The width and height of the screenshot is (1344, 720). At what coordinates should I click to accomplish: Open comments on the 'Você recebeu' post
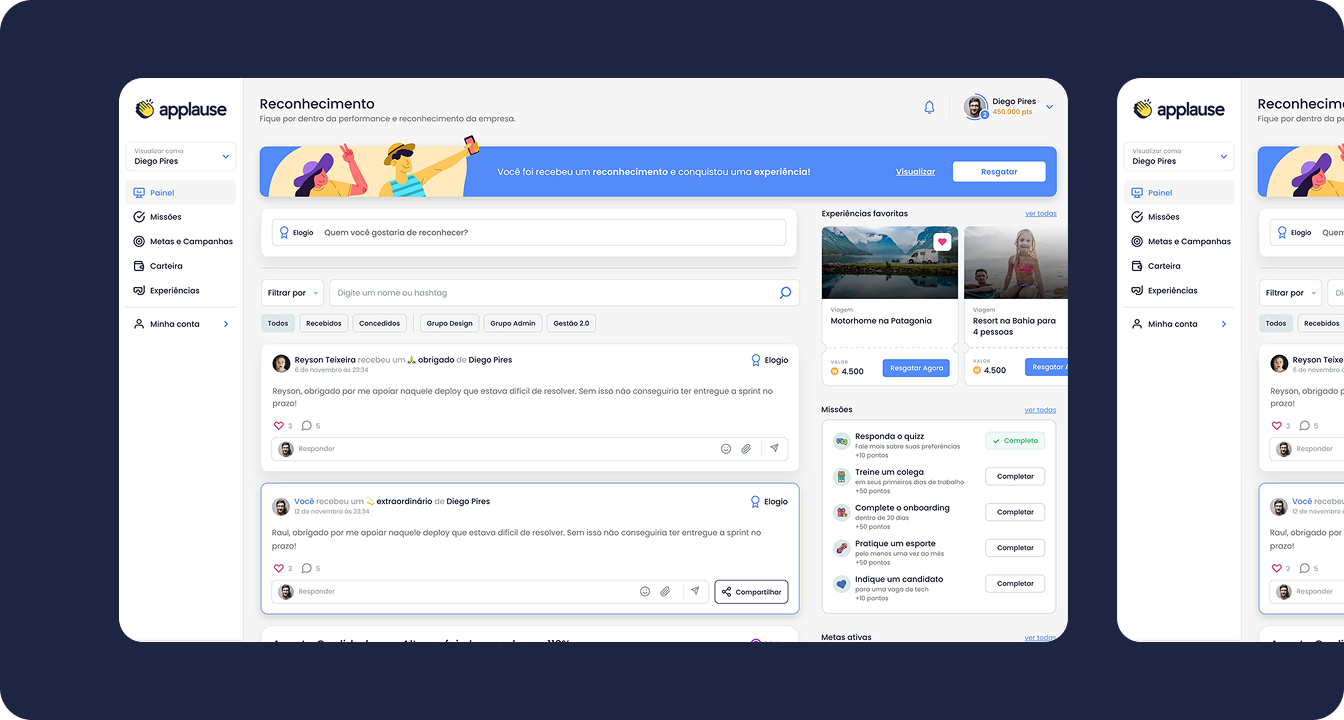point(306,568)
